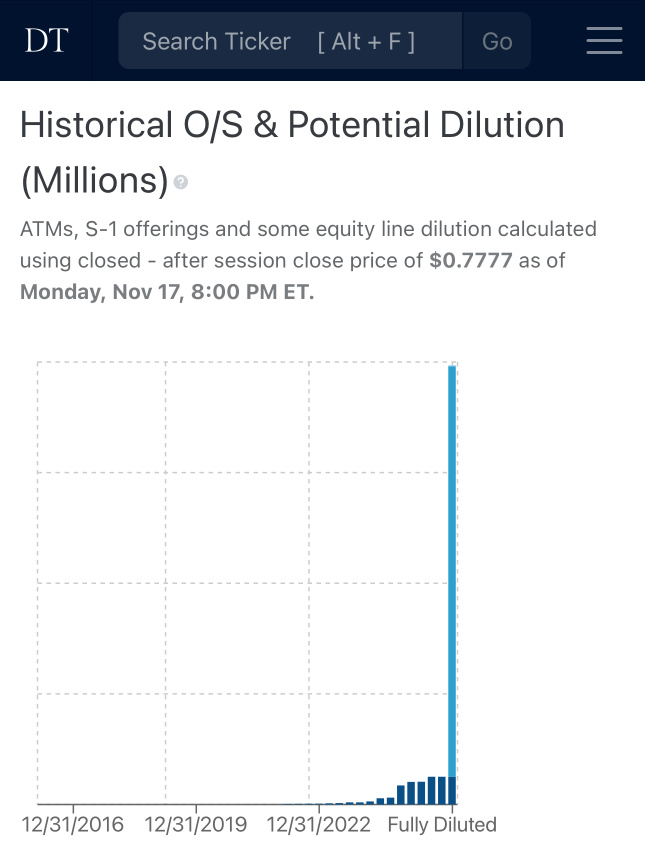The height and width of the screenshot is (845, 645).
Task: Click the Alt + F shortcut hint
Action: pos(366,41)
